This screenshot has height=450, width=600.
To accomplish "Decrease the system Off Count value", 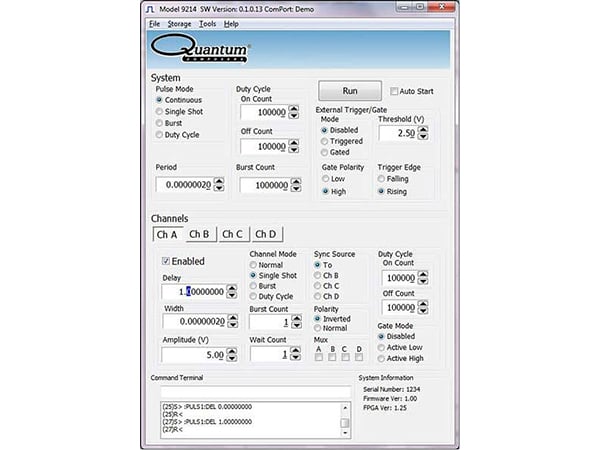I will click(293, 150).
